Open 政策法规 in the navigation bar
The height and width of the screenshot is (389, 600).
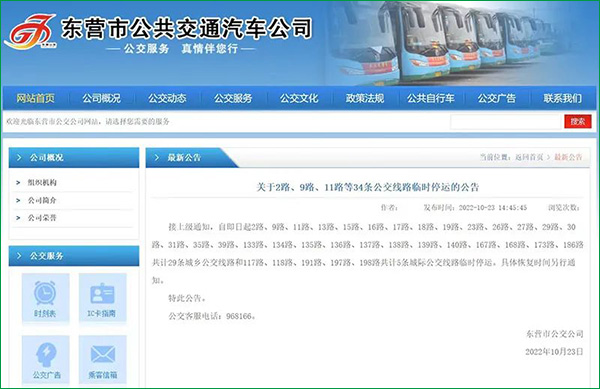[x=365, y=98]
